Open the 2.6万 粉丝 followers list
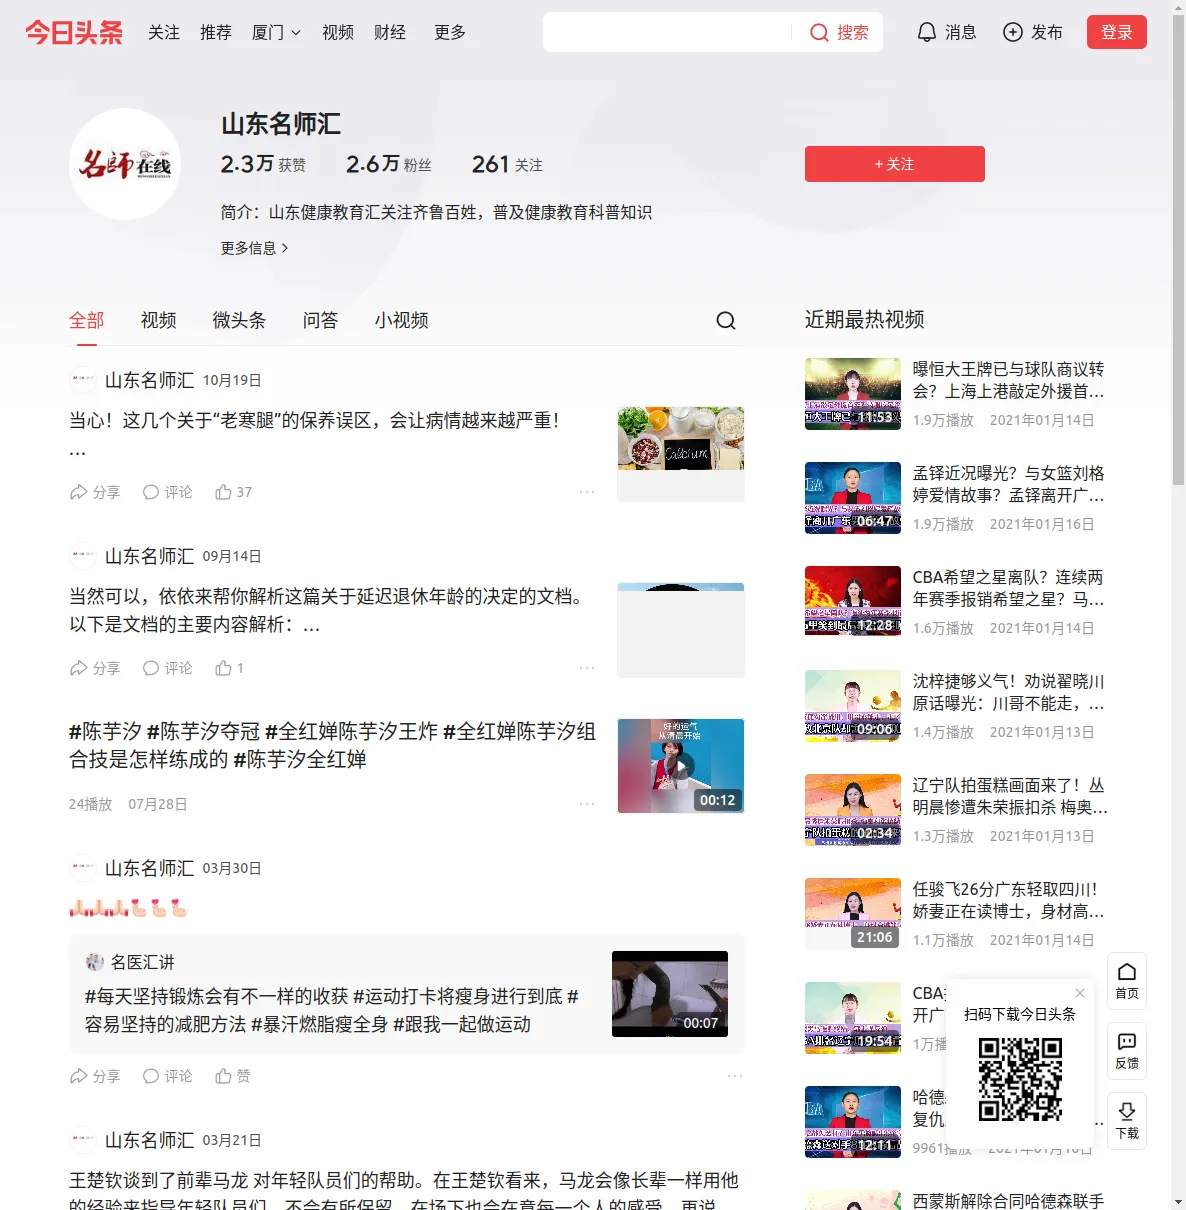 pyautogui.click(x=389, y=164)
